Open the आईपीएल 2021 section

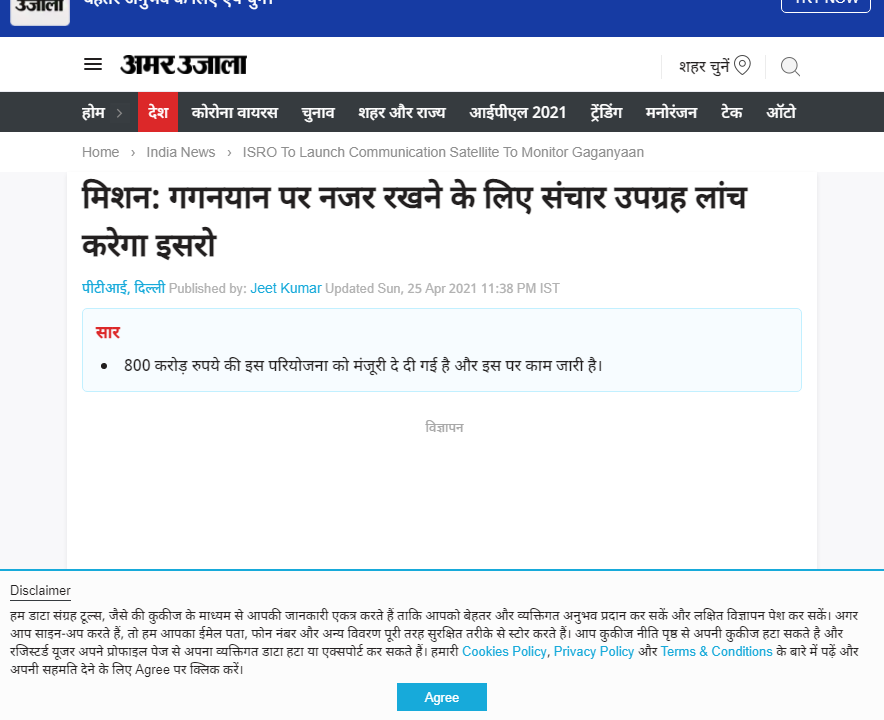(x=517, y=112)
